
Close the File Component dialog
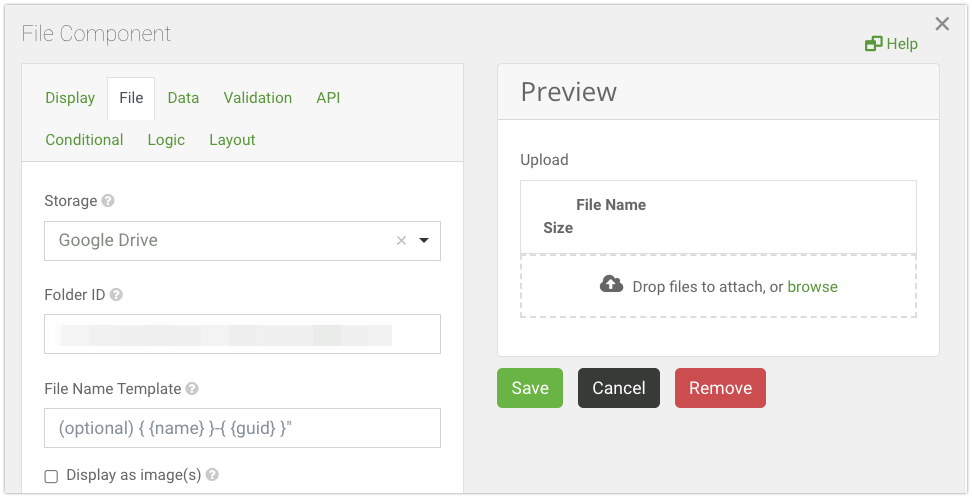942,24
